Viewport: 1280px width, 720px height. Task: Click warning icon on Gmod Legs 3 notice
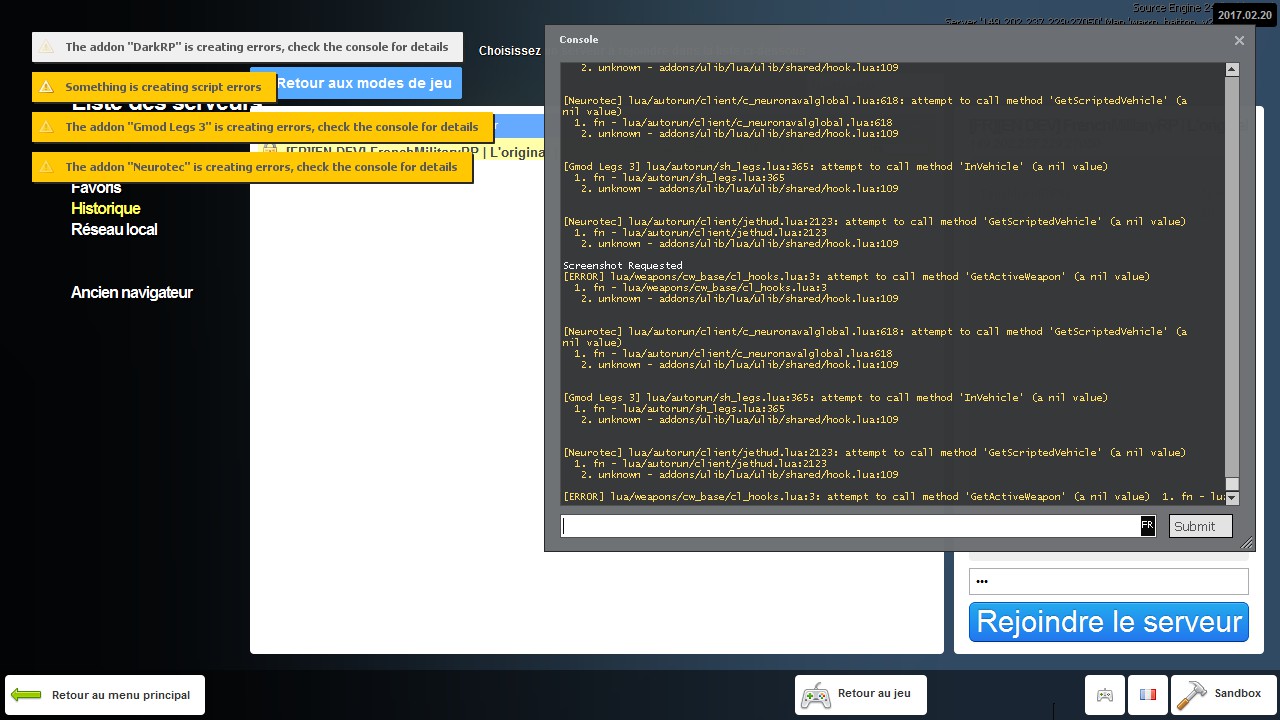(x=46, y=127)
